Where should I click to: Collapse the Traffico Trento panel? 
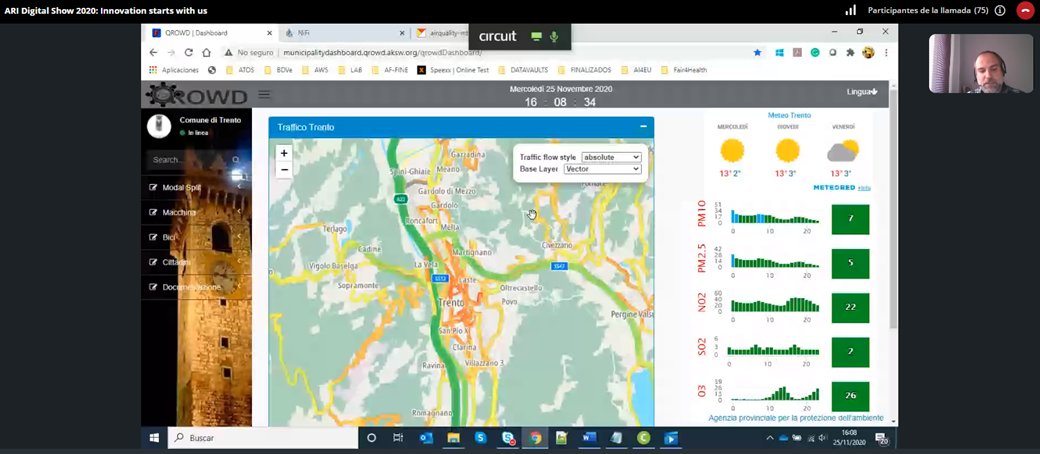[x=643, y=127]
